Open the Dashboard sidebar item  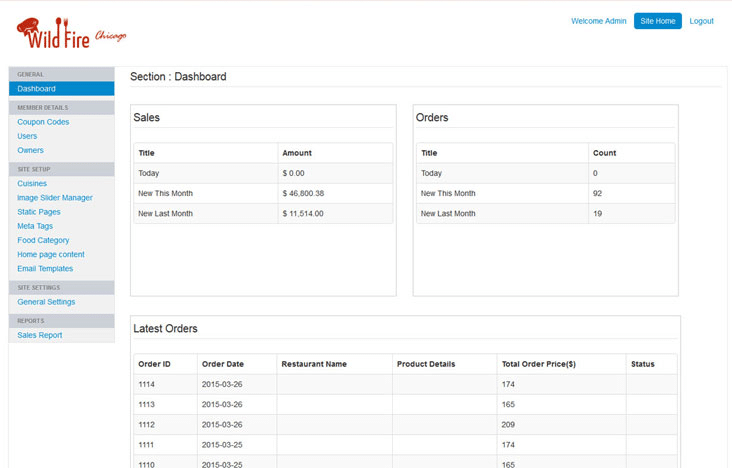pos(37,89)
